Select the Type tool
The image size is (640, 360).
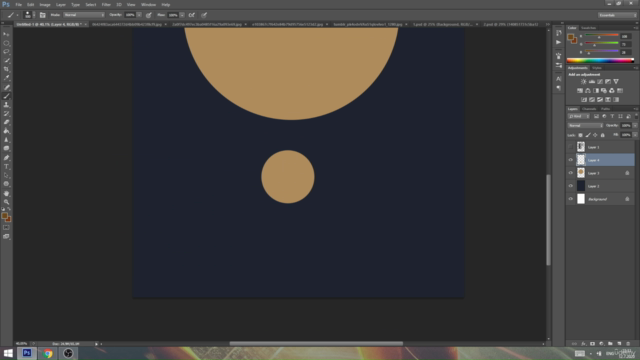point(7,167)
